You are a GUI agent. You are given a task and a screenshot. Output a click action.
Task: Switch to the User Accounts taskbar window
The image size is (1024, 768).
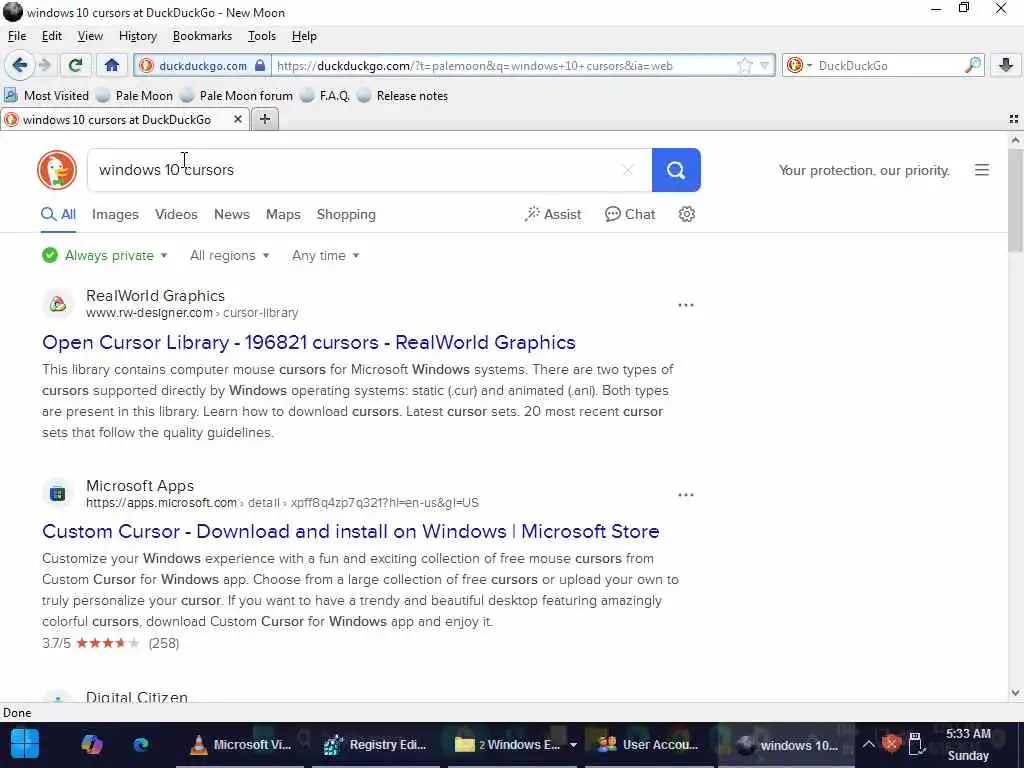[648, 744]
